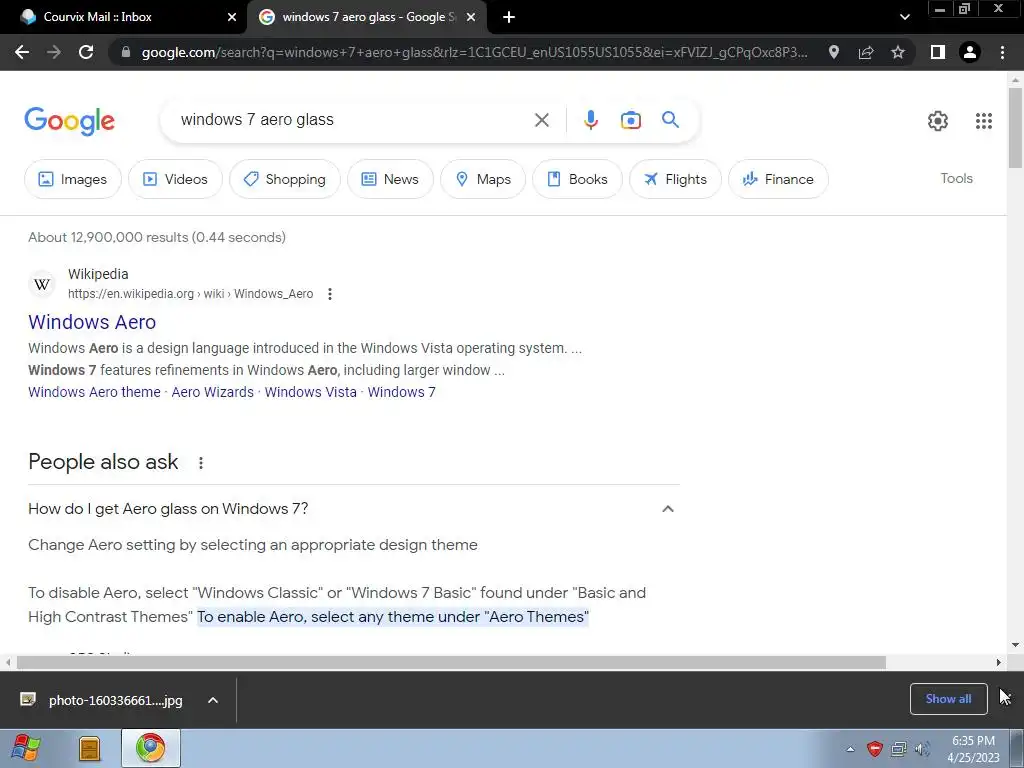Image resolution: width=1024 pixels, height=768 pixels.
Task: Open Chrome's three-dot menu
Action: [x=1002, y=52]
